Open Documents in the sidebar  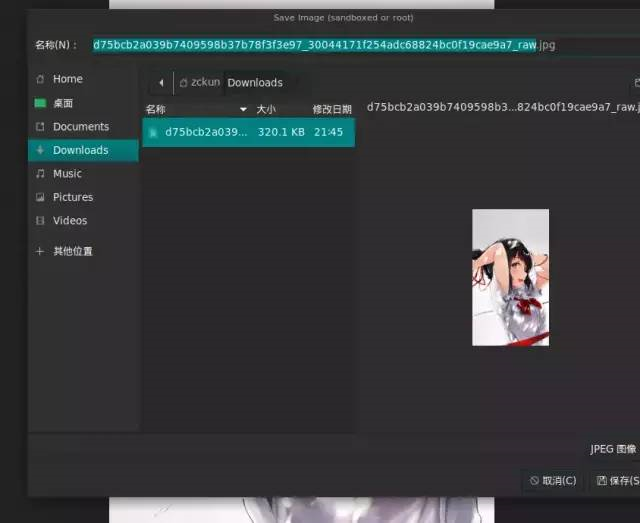click(x=83, y=127)
